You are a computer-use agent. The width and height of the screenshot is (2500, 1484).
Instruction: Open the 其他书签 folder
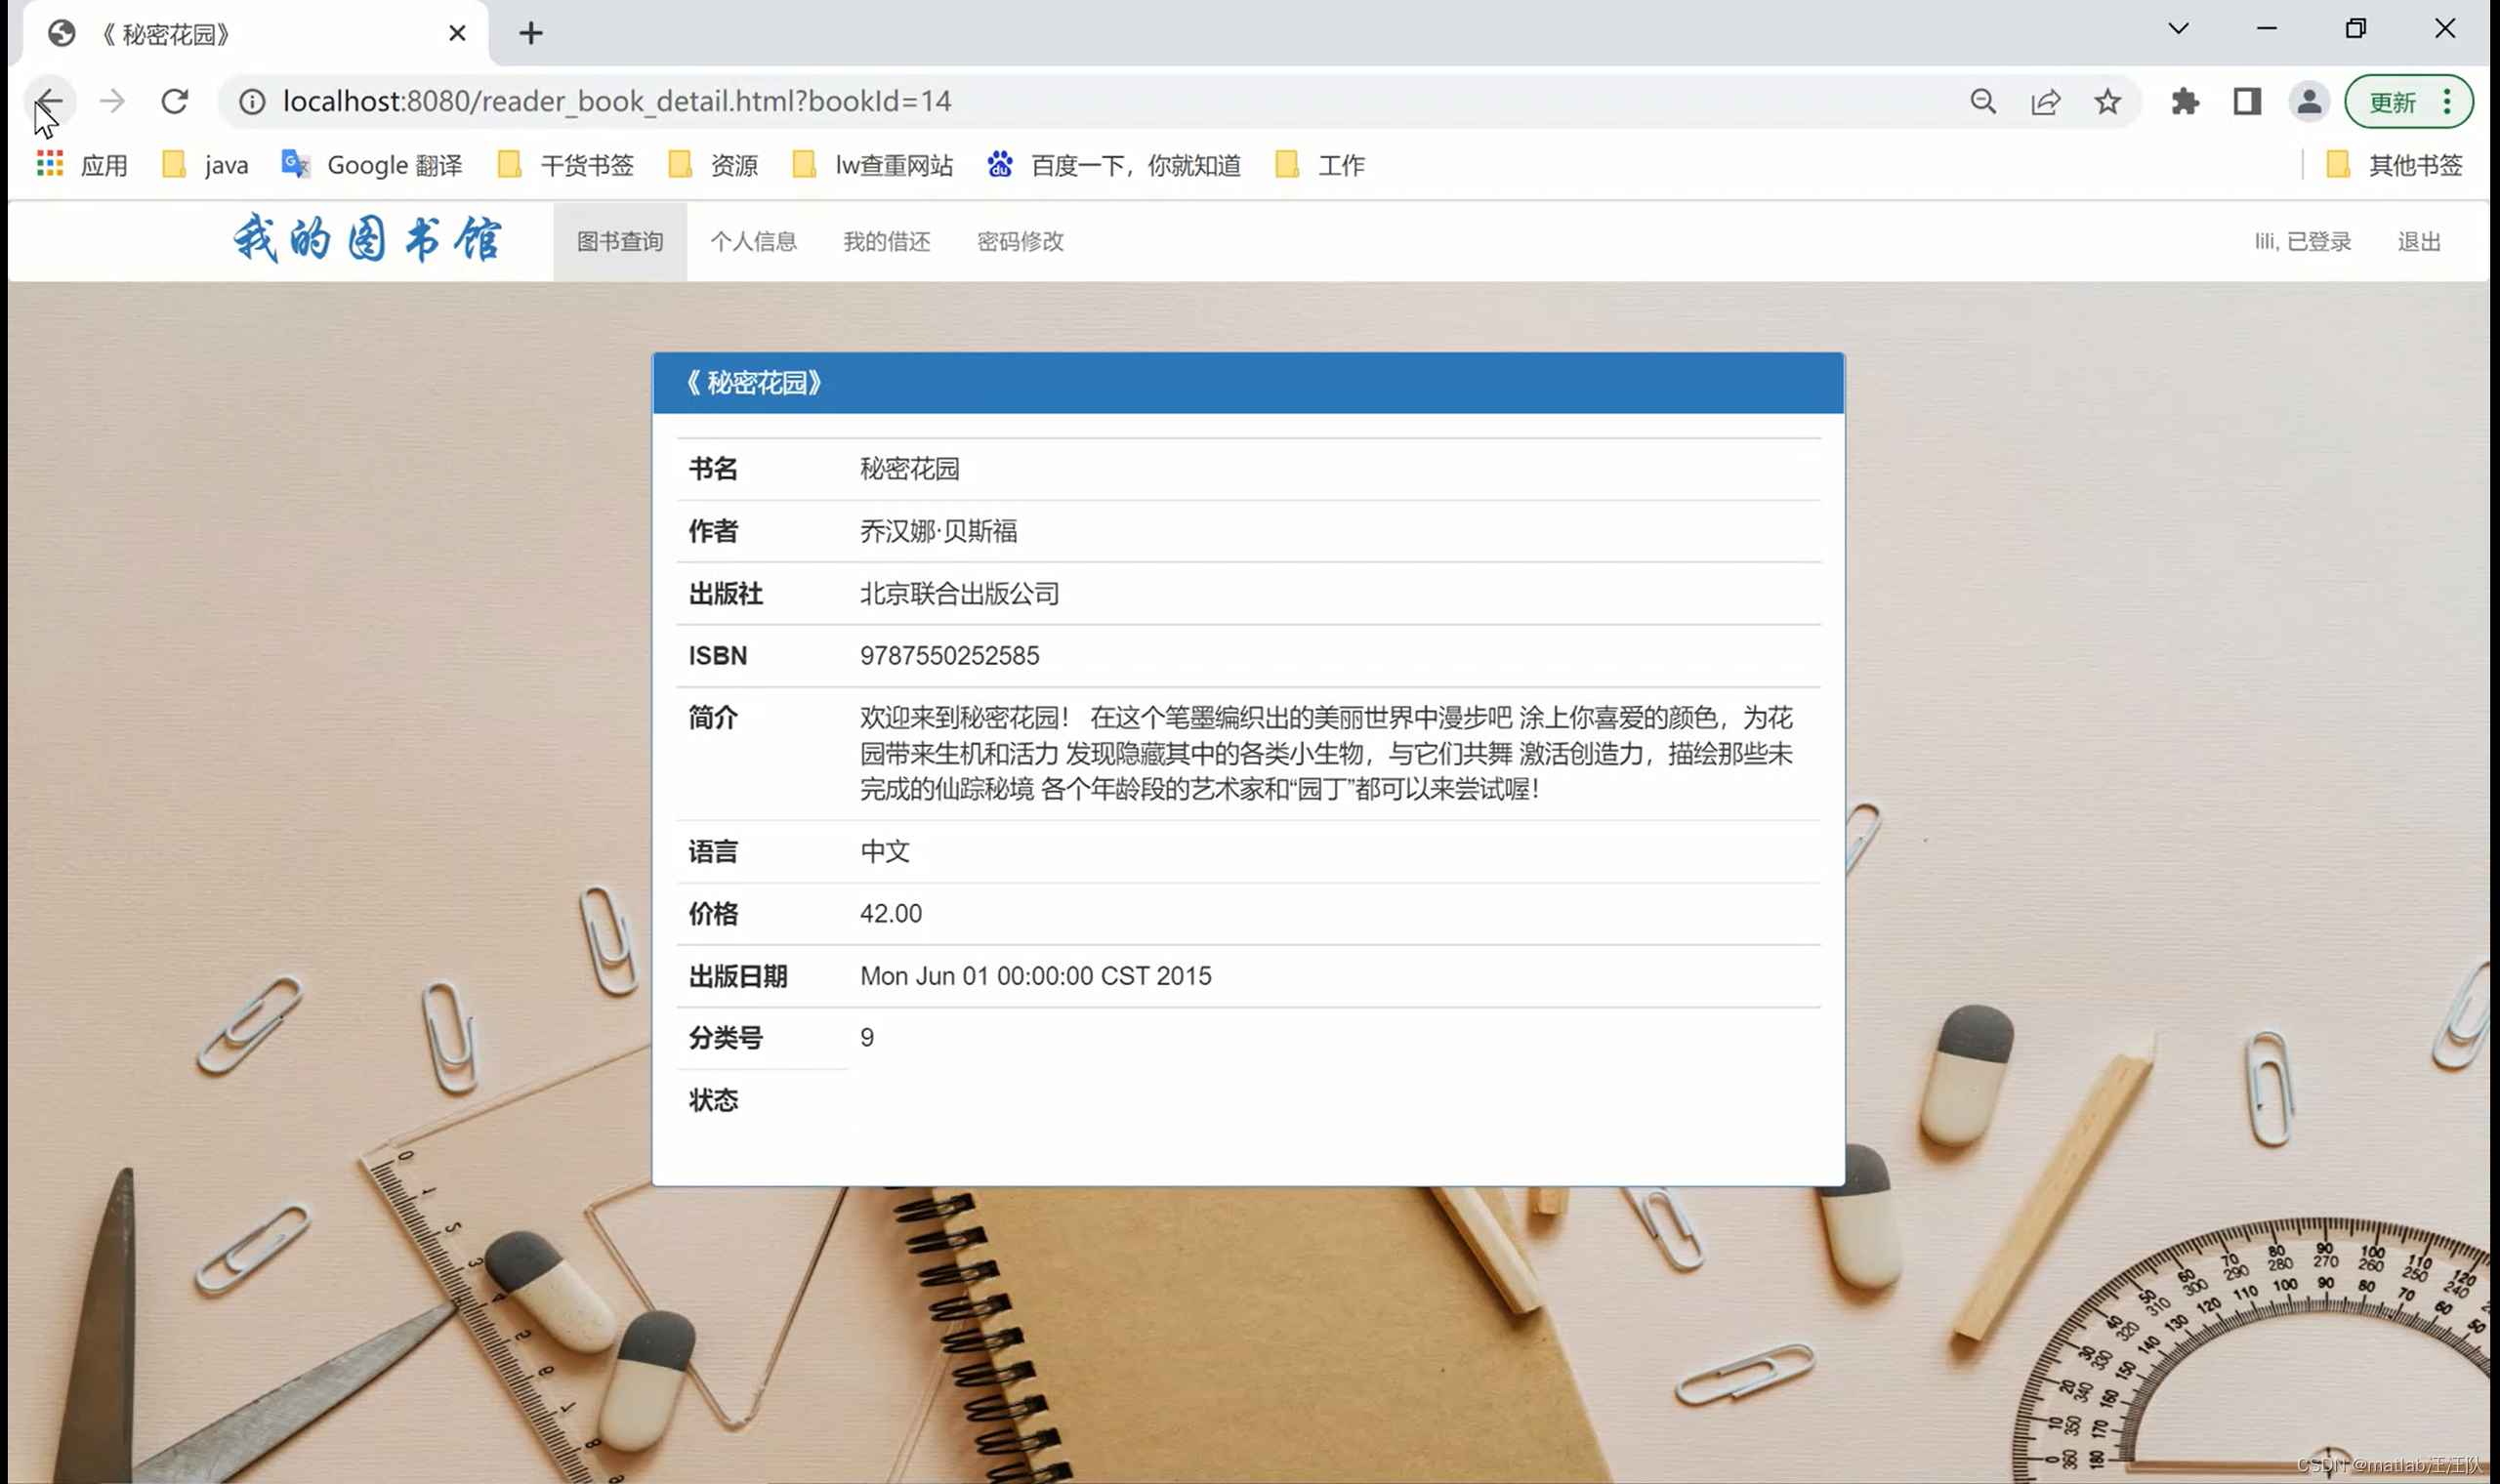coord(2395,164)
